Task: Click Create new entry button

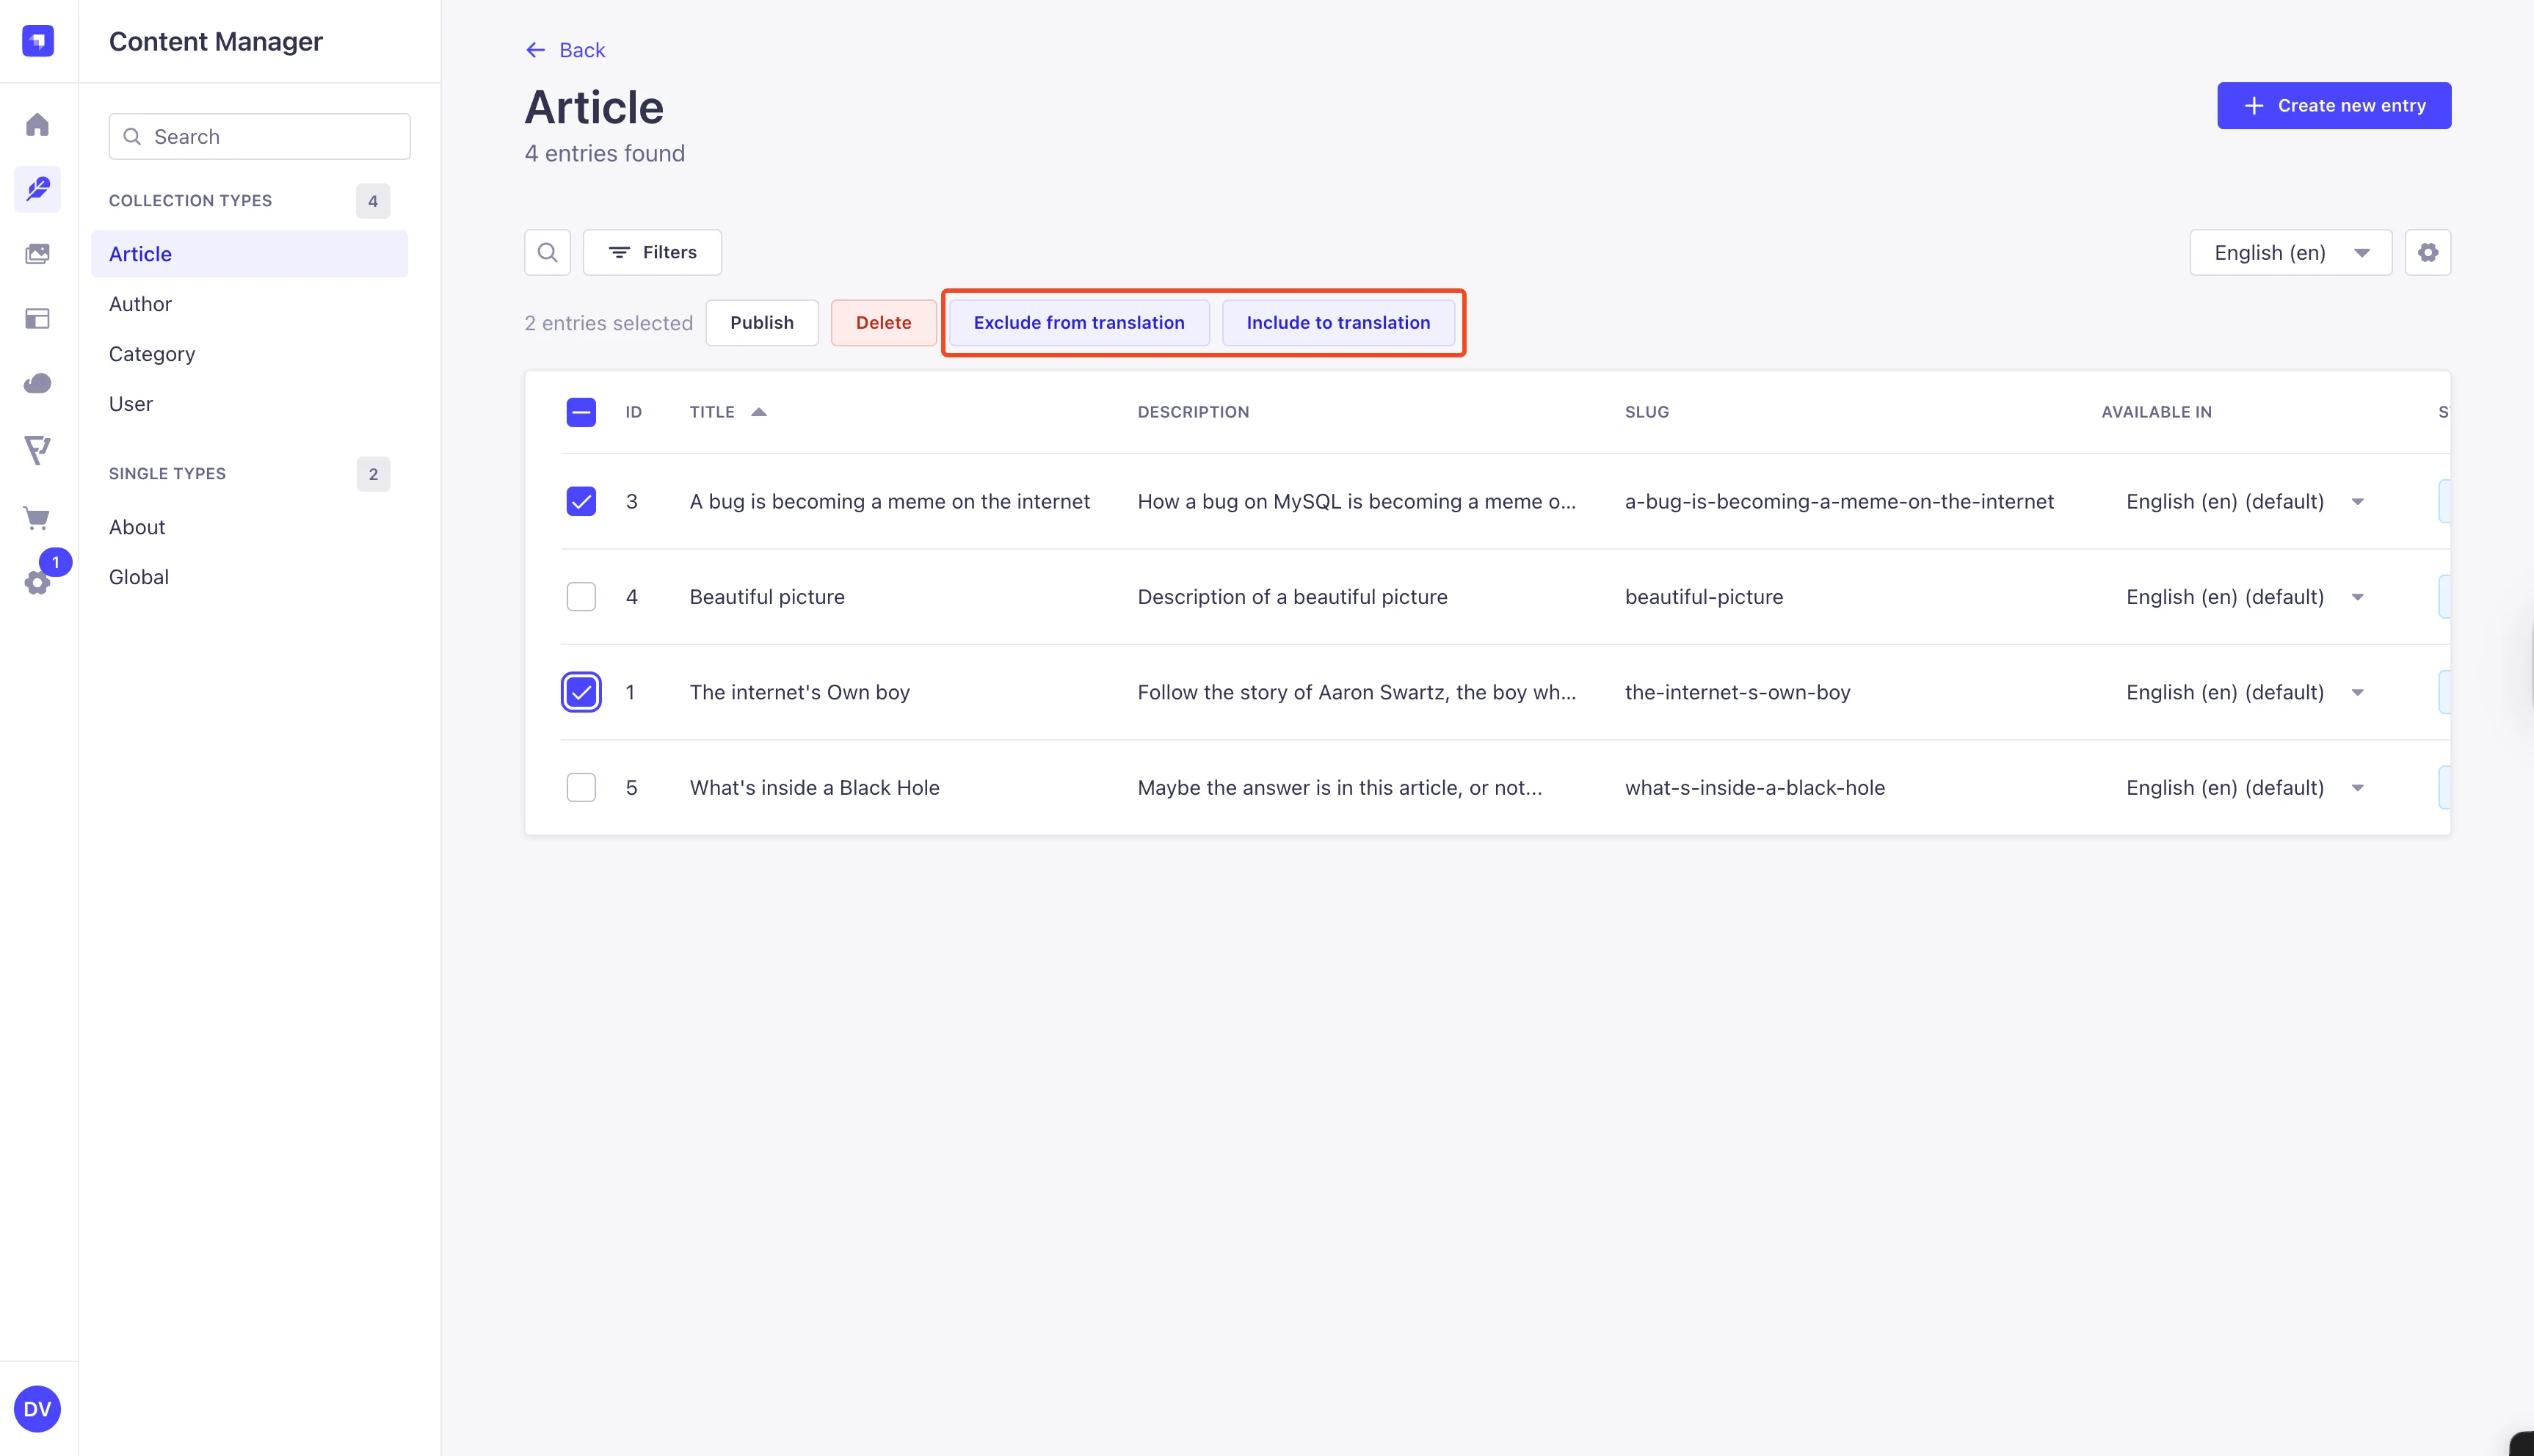Action: coord(2333,106)
